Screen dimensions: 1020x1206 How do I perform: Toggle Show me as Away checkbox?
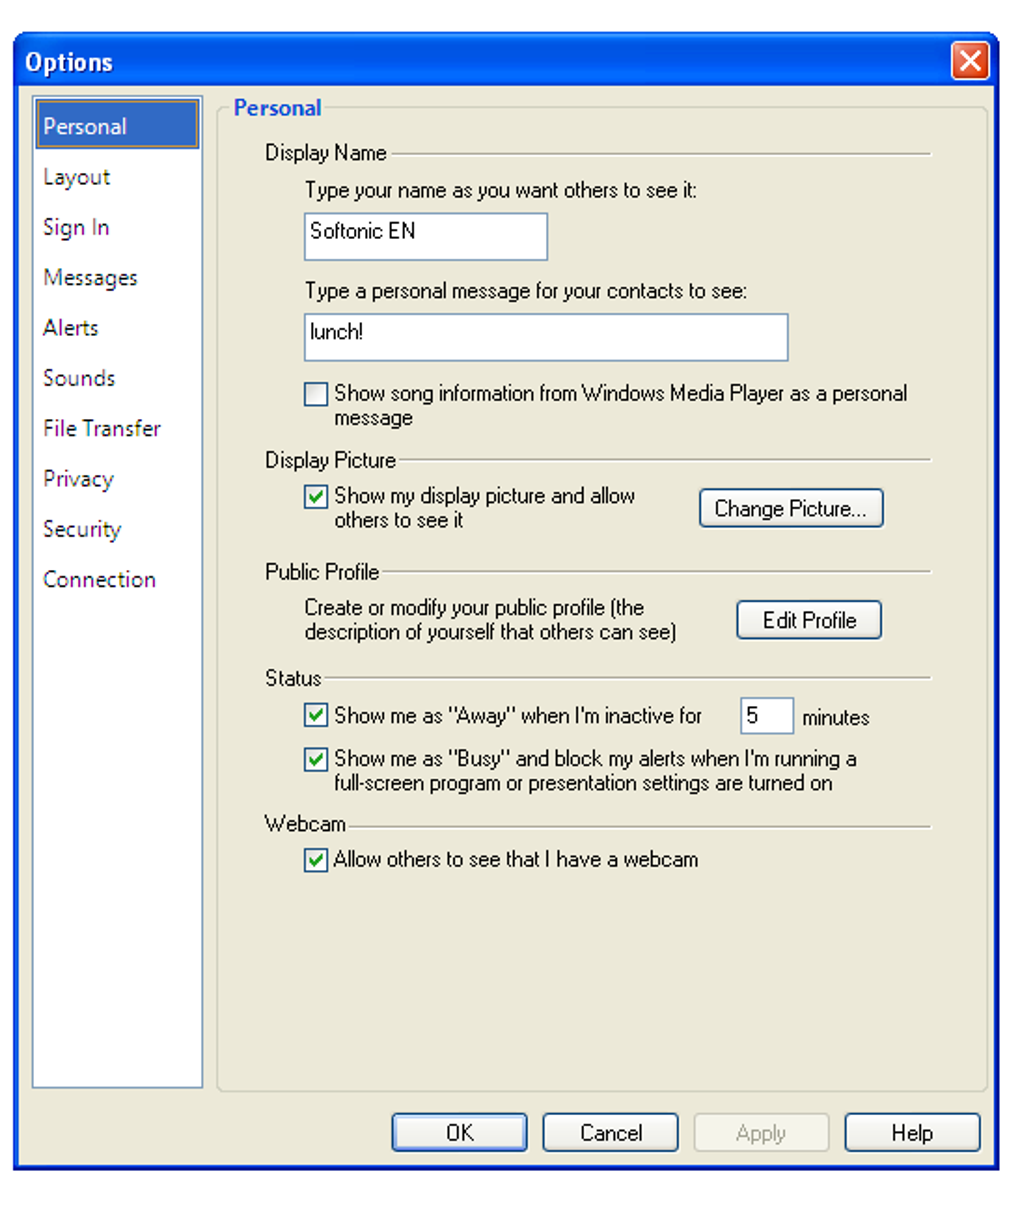click(x=316, y=715)
